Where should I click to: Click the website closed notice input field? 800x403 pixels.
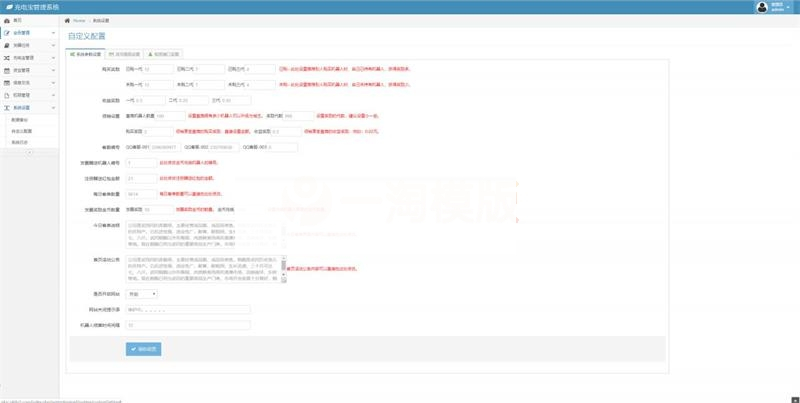188,310
